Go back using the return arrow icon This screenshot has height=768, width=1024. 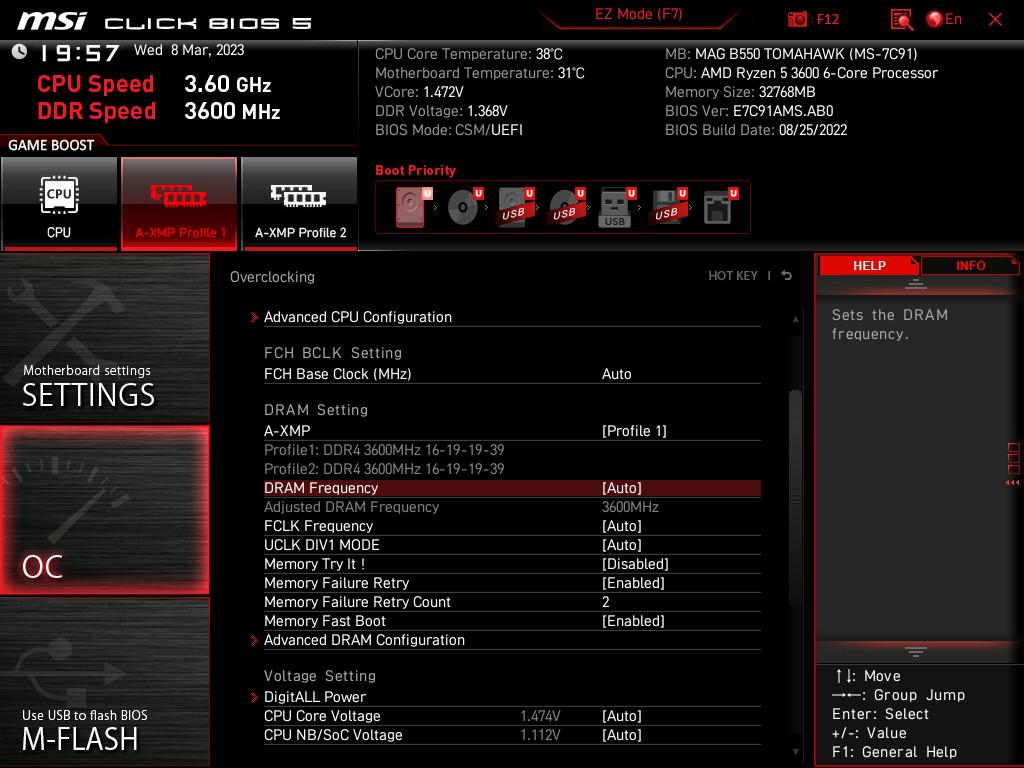(x=787, y=276)
